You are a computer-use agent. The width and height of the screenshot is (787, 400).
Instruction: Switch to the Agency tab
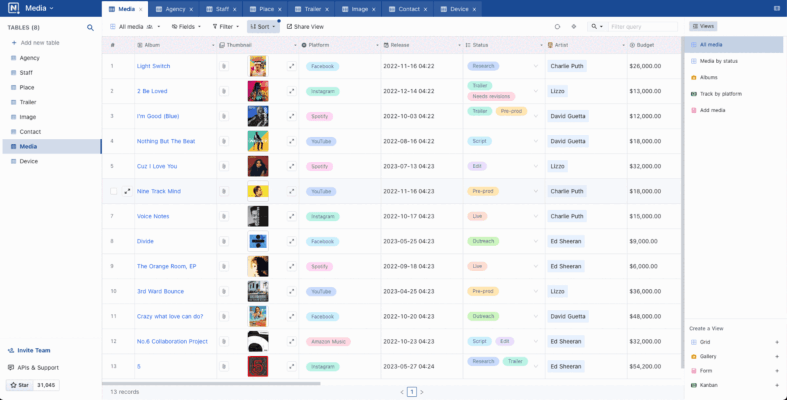[174, 8]
